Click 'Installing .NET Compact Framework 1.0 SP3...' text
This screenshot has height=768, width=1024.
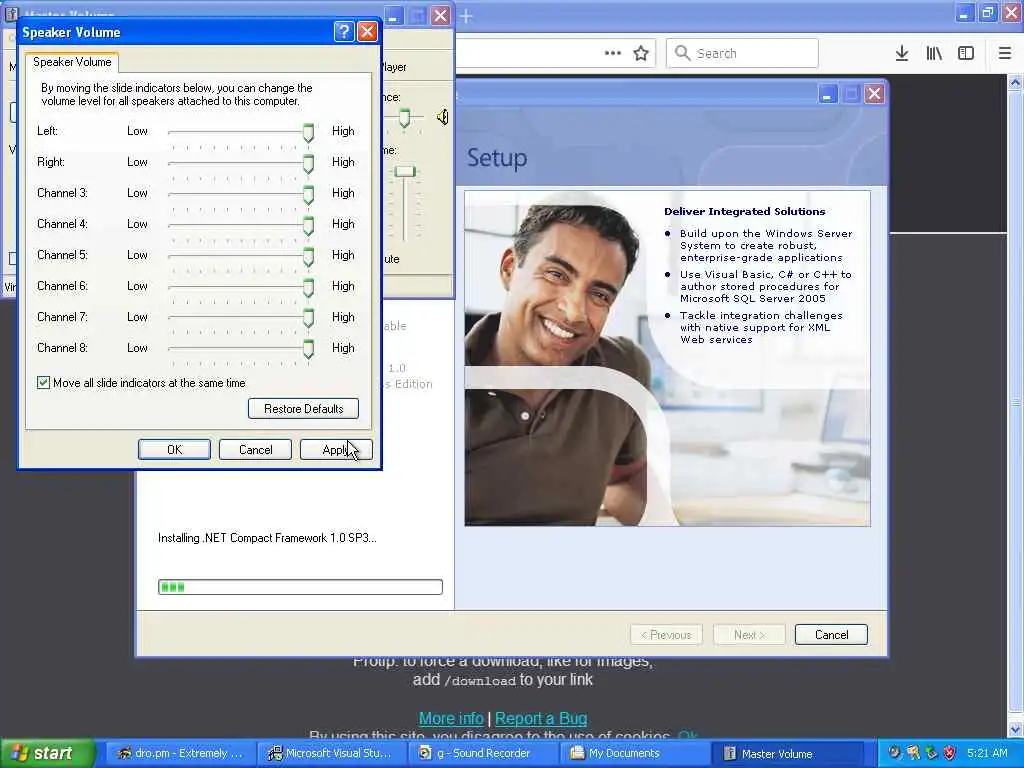pos(267,538)
